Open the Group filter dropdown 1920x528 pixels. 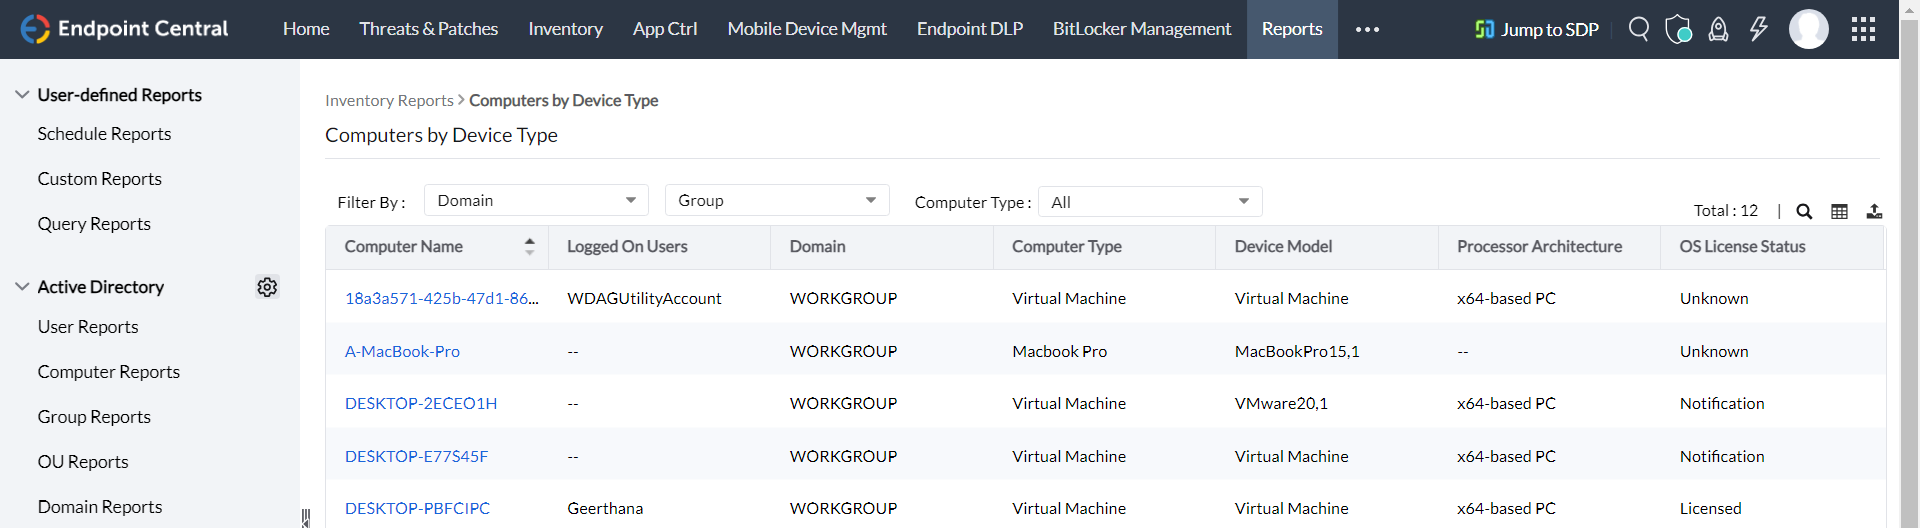(x=776, y=200)
